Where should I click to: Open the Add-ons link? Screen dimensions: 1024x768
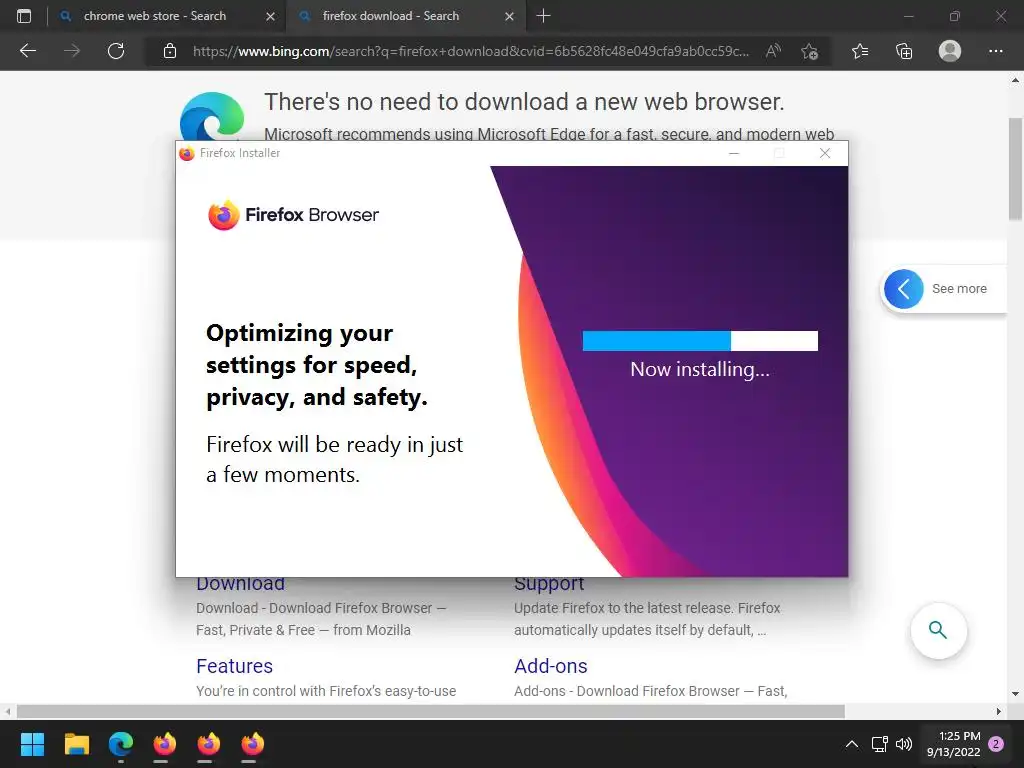coord(551,665)
